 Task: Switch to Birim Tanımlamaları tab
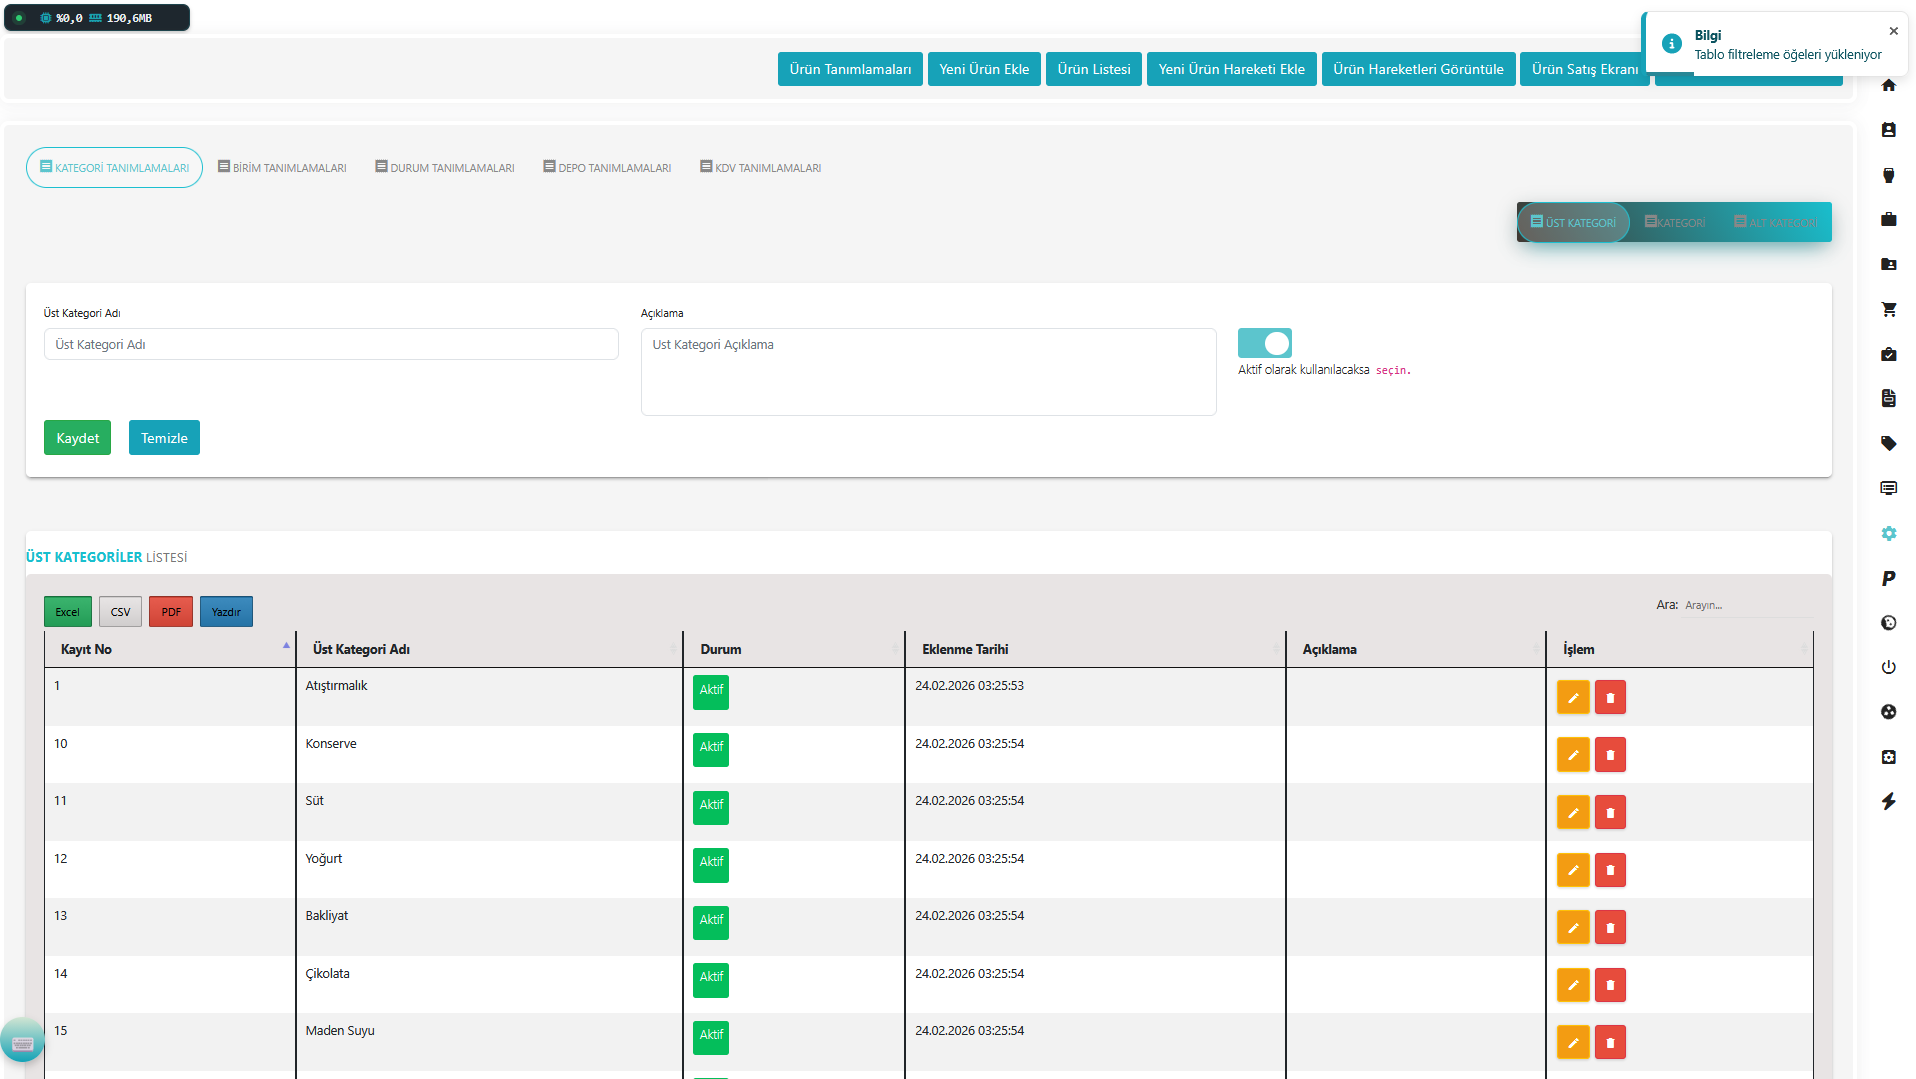pyautogui.click(x=282, y=168)
